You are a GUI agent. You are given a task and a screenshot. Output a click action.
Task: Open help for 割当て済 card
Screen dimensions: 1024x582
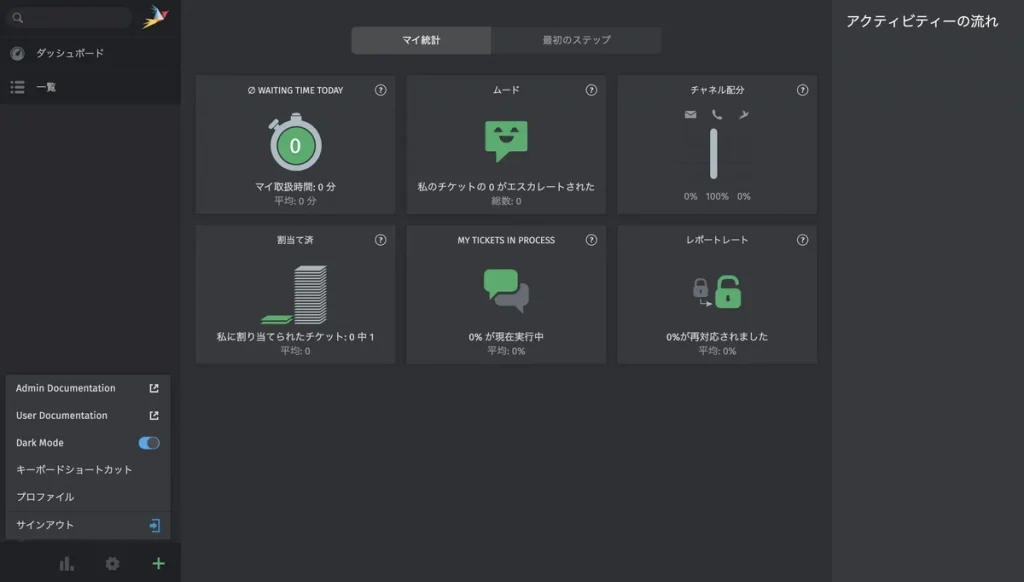pos(380,240)
